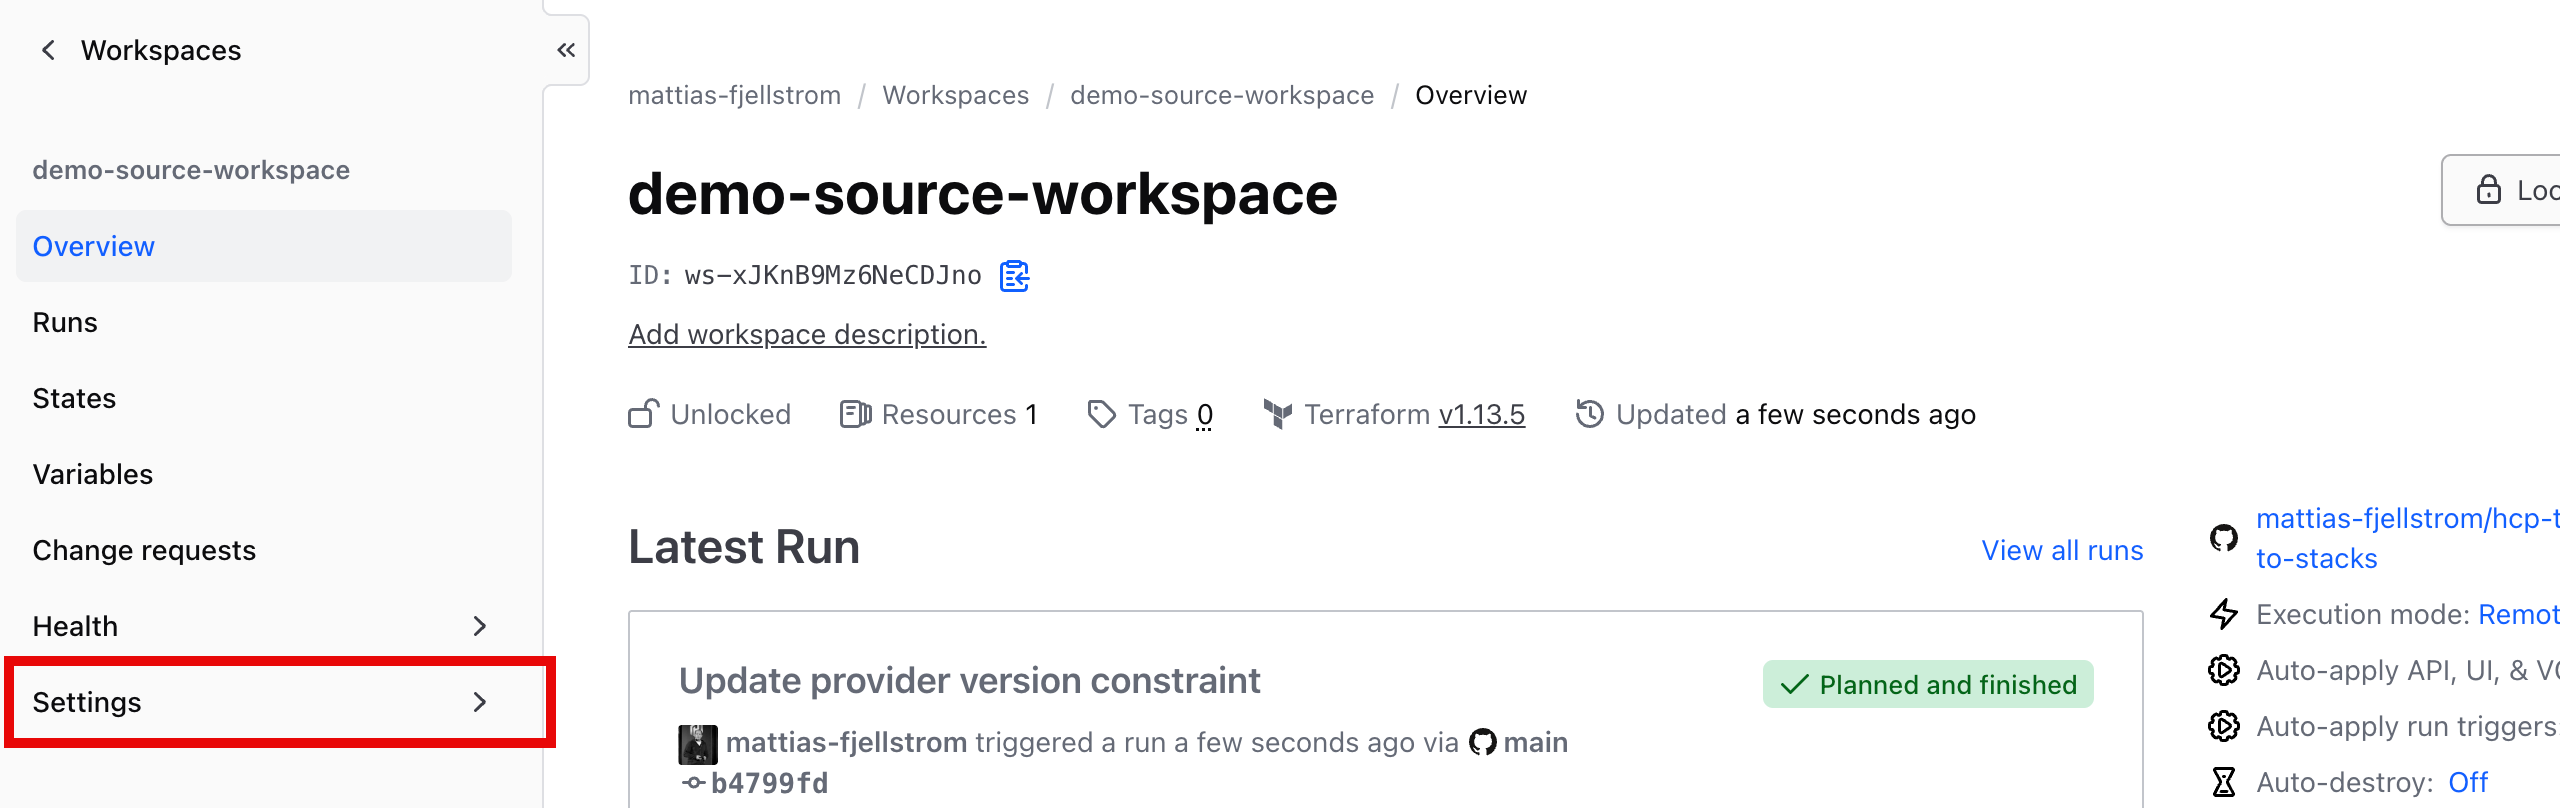The width and height of the screenshot is (2560, 808).
Task: Click the resources document icon
Action: [x=857, y=413]
